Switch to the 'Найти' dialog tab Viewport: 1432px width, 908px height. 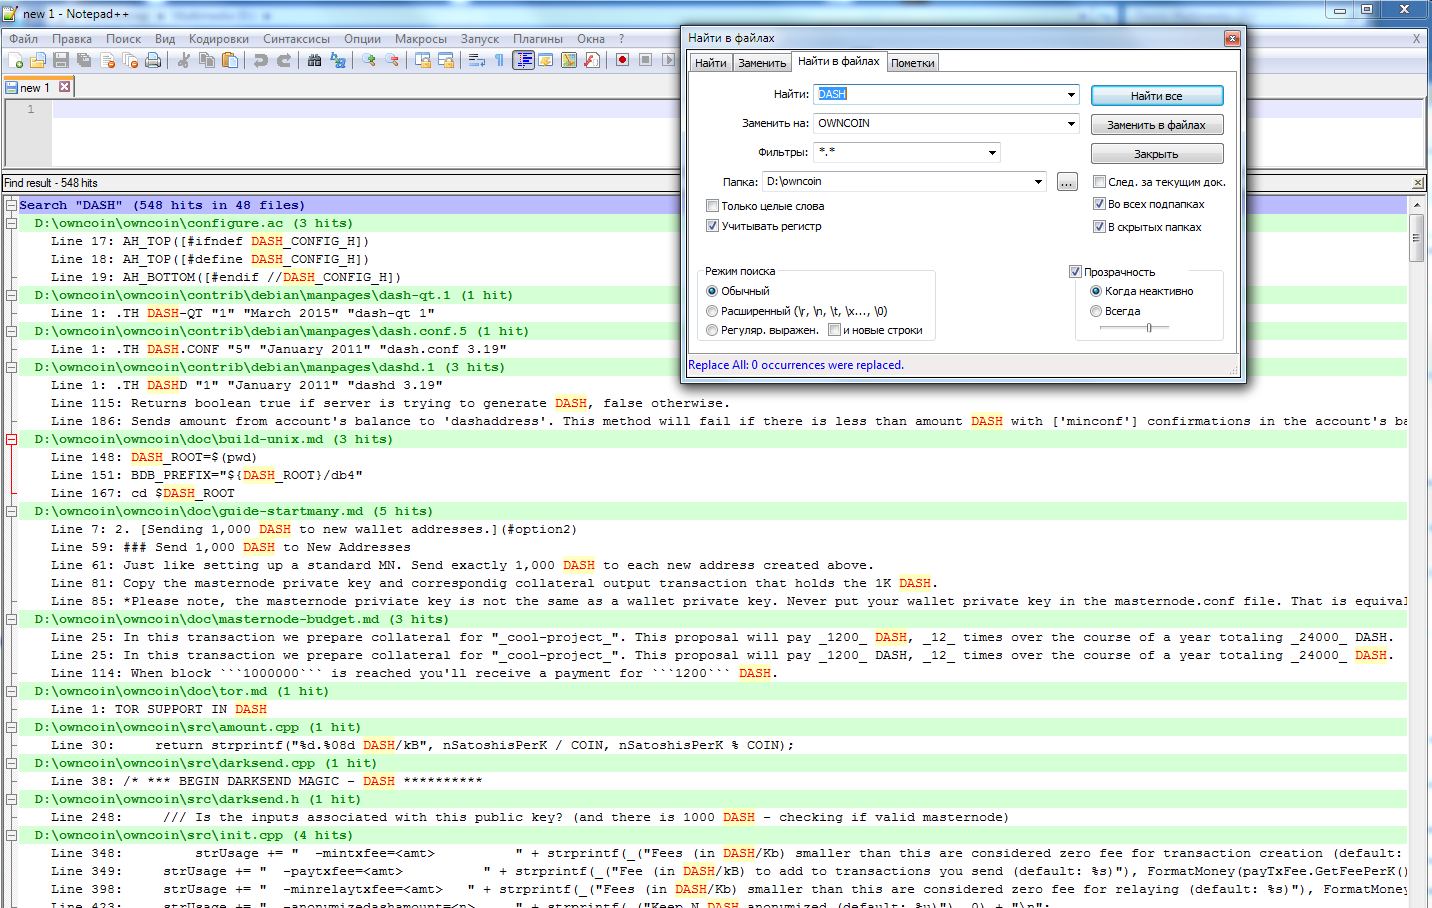click(x=711, y=63)
